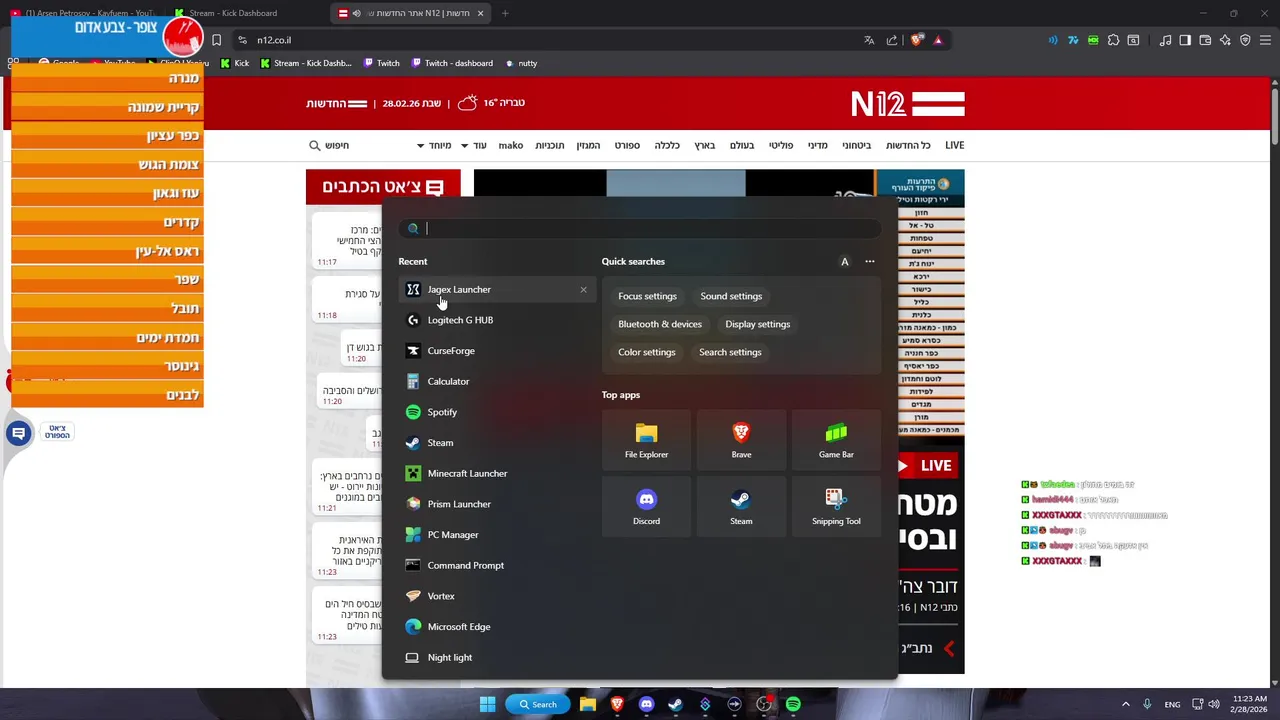Bookmark this page in Brave
The image size is (1280, 720).
point(216,40)
